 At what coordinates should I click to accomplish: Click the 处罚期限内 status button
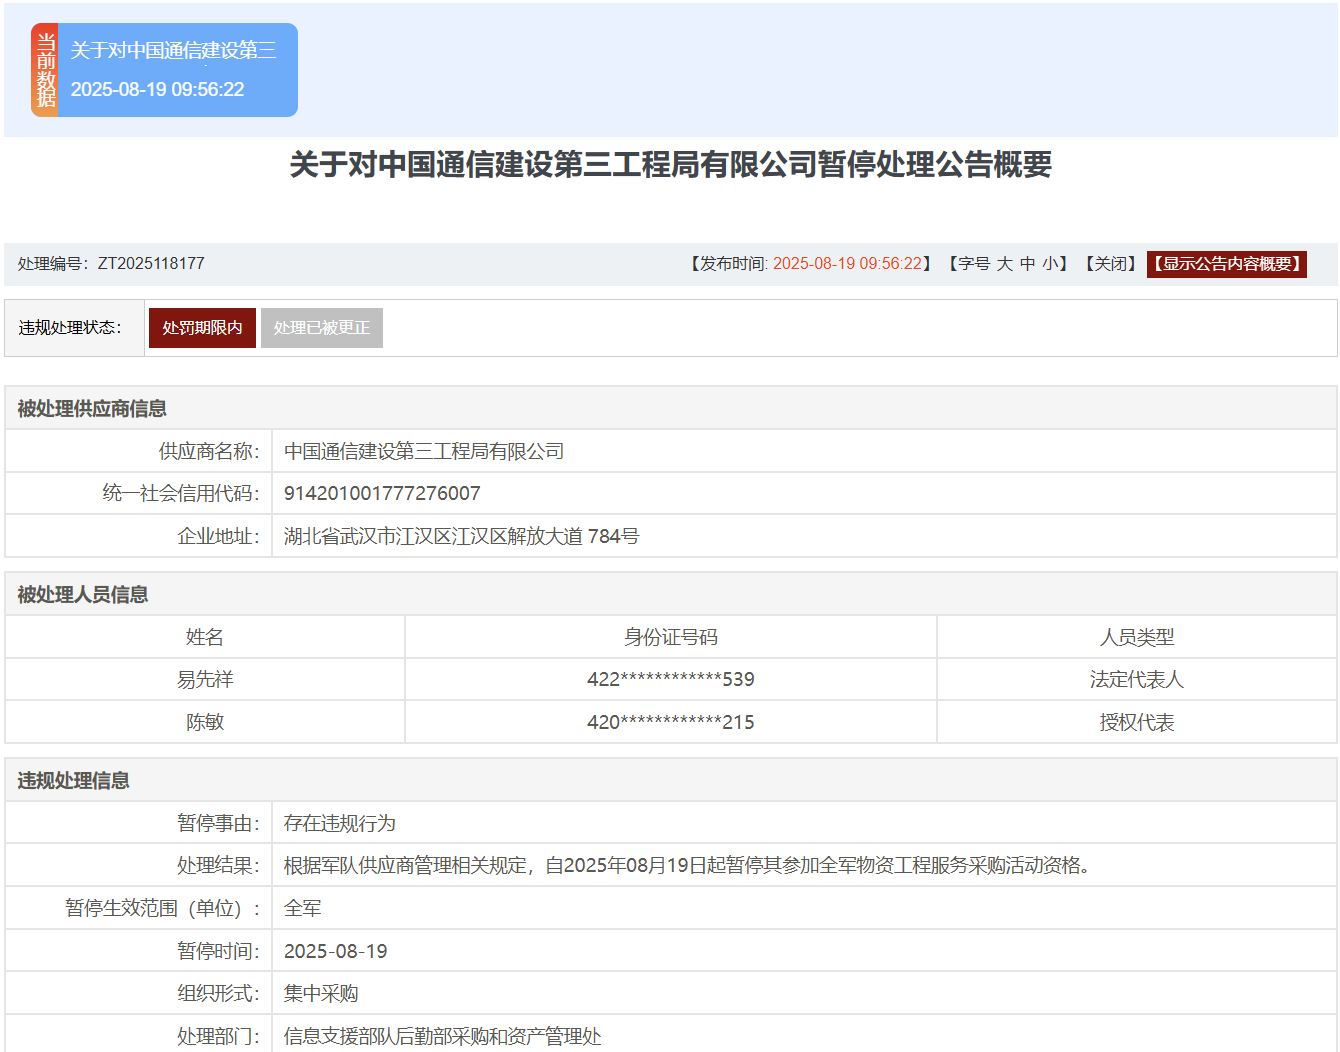pos(202,328)
